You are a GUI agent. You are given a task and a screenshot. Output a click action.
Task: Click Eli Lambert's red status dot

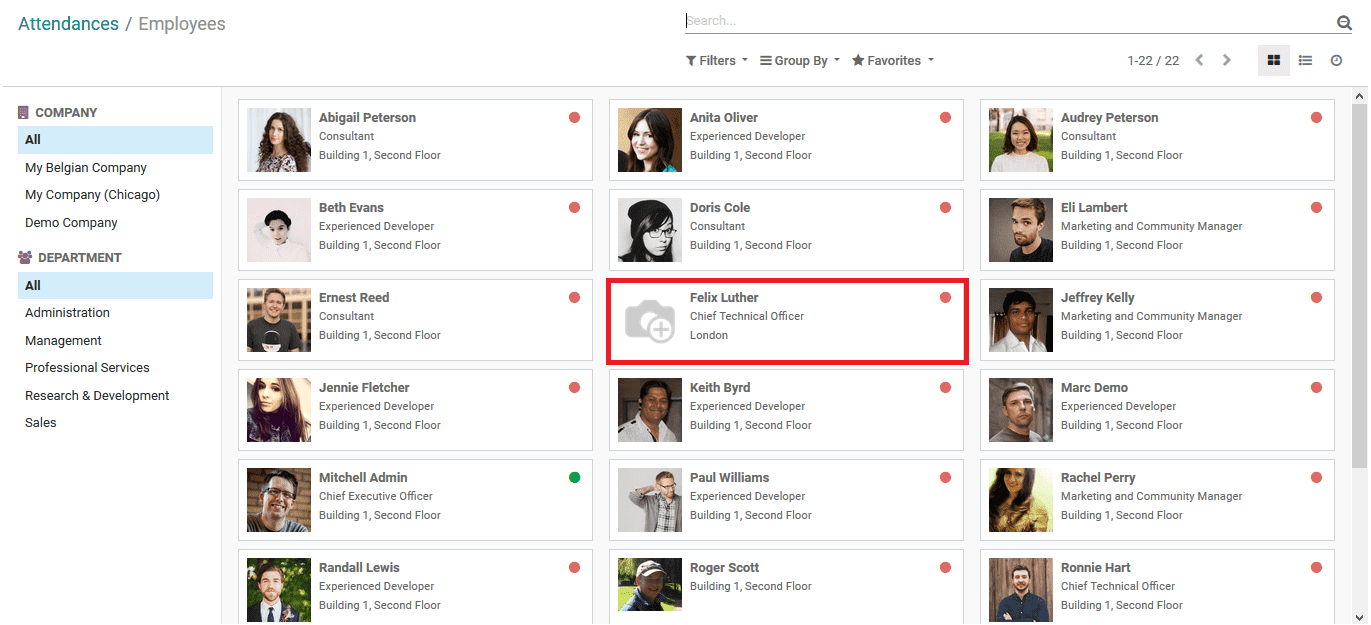coord(1316,208)
